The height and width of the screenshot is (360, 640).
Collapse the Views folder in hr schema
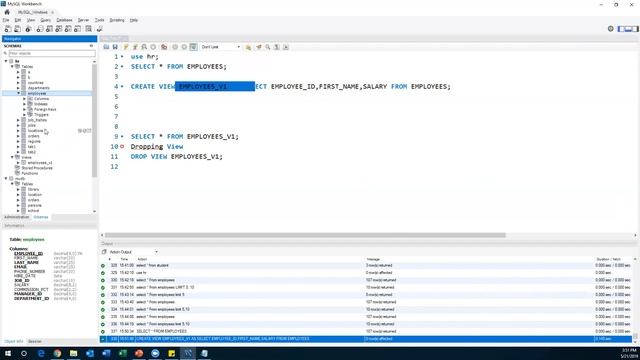(12, 157)
